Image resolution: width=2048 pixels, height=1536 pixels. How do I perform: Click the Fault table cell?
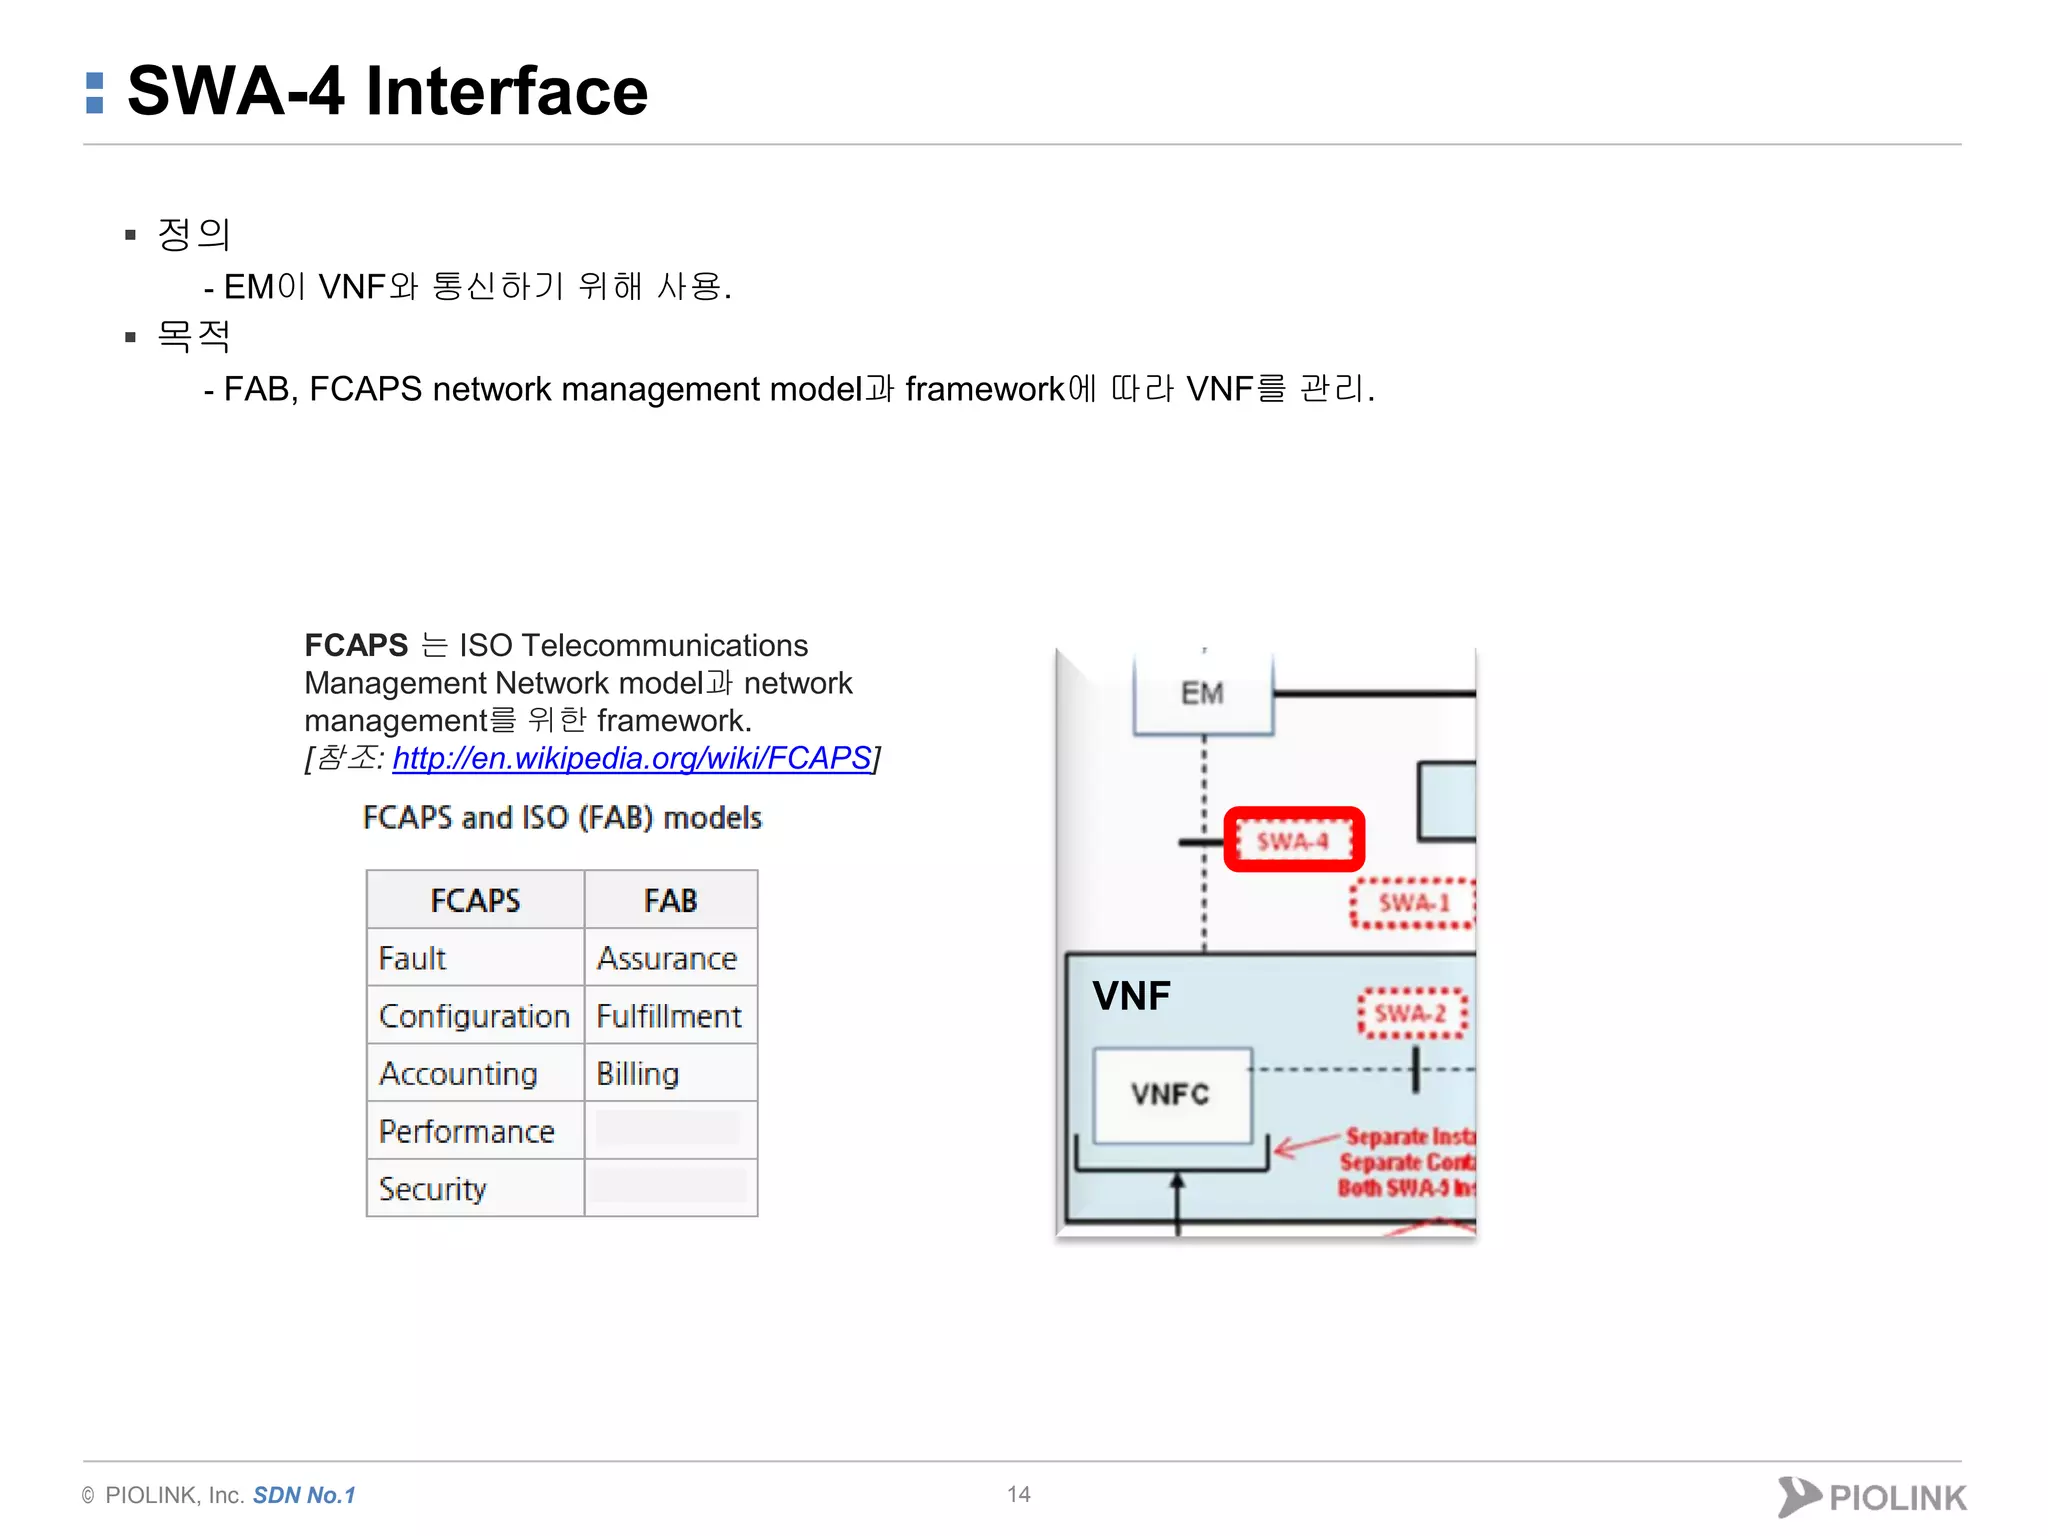click(475, 958)
